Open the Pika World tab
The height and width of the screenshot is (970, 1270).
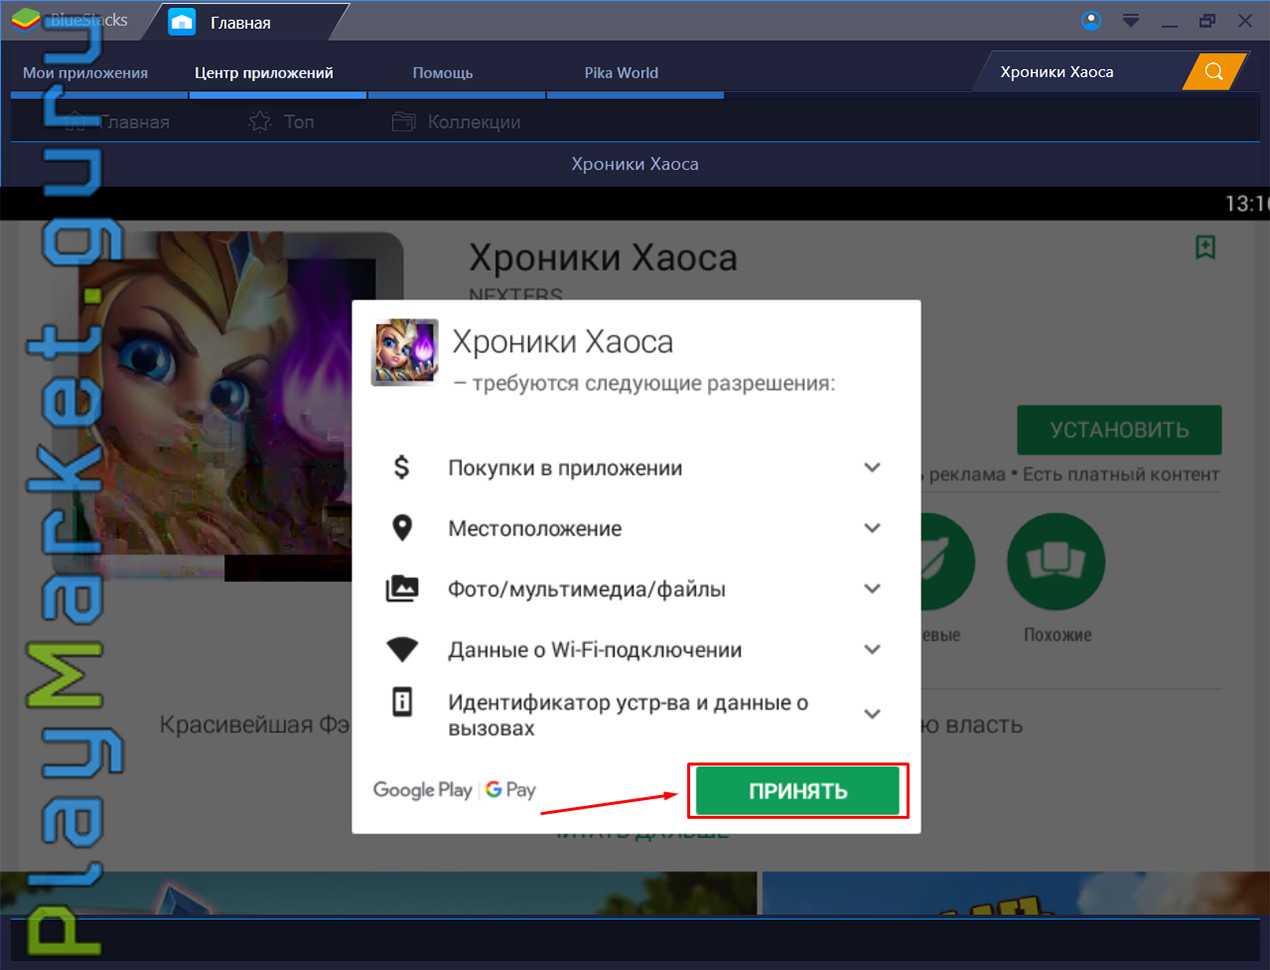tap(621, 73)
